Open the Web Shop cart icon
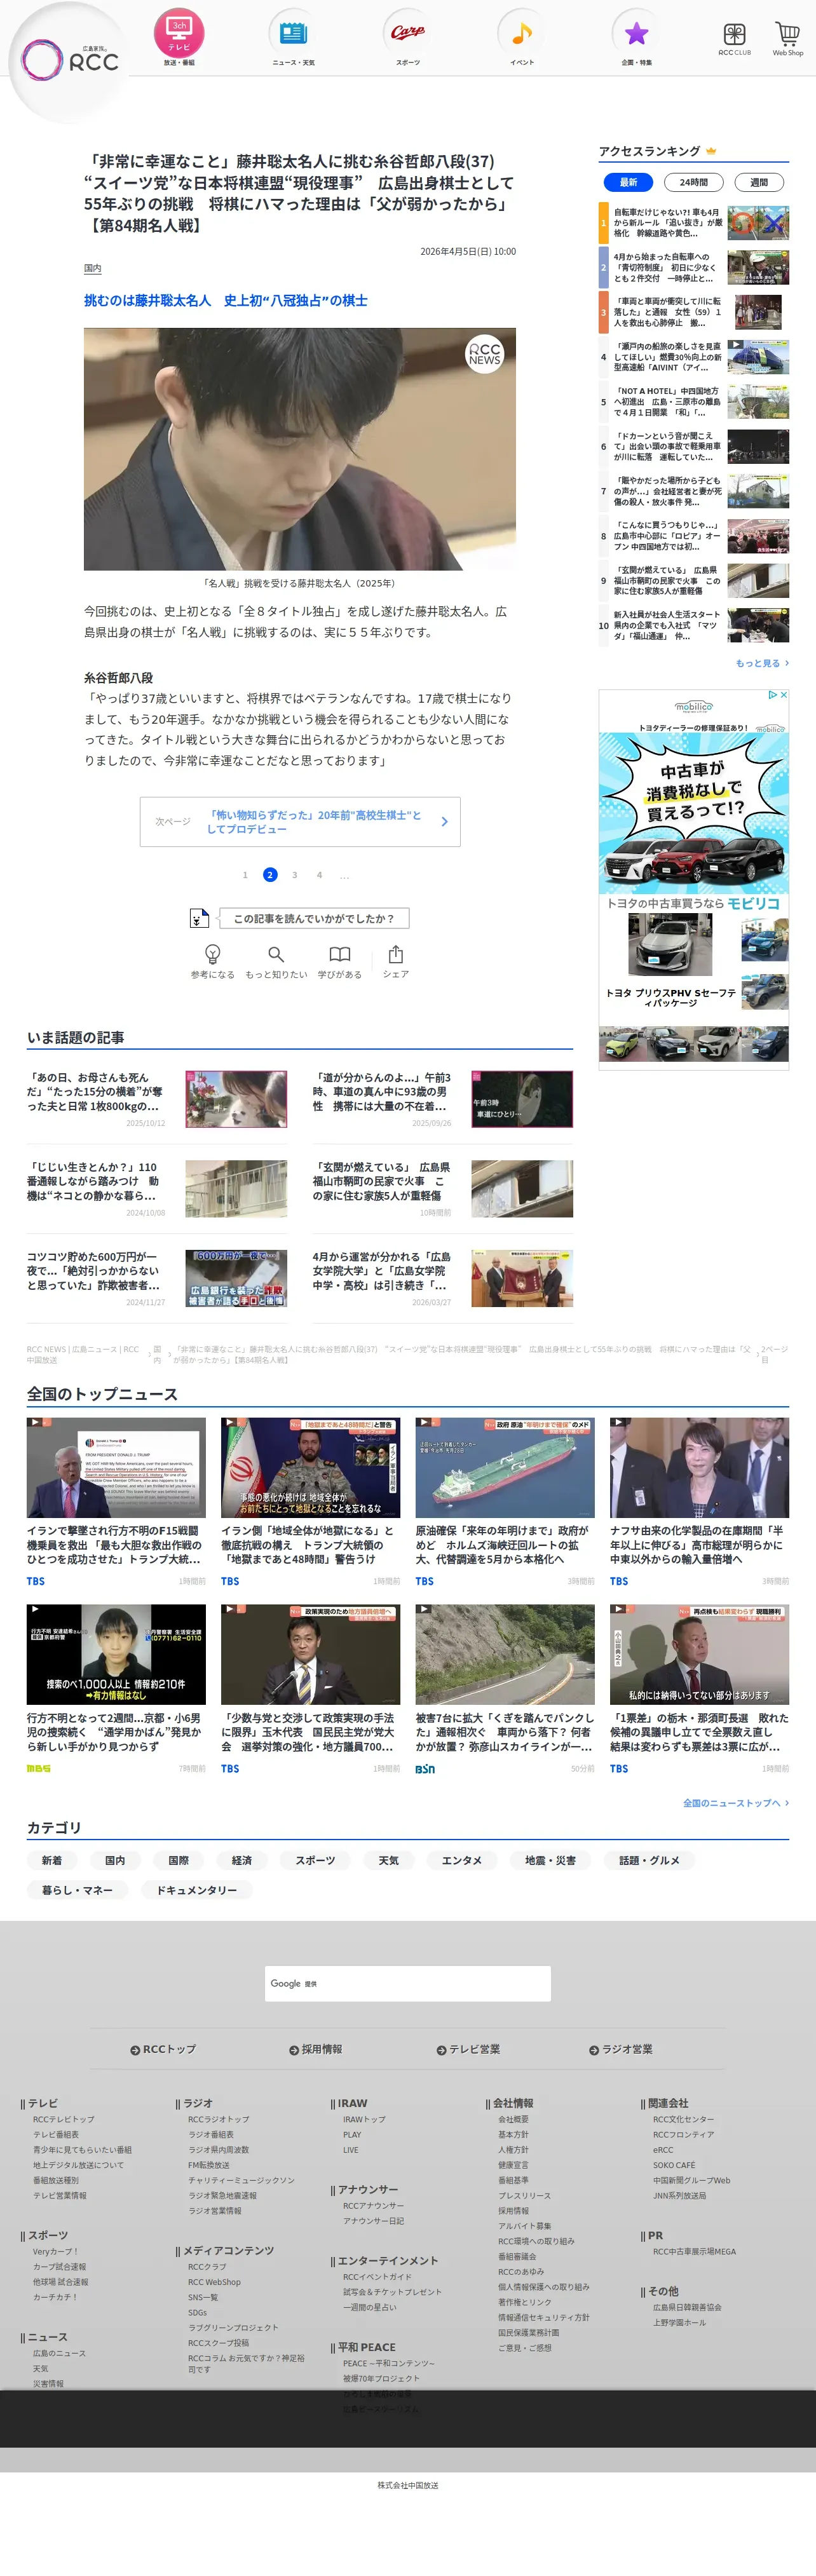Screen dimensions: 816x2576 pos(788,39)
